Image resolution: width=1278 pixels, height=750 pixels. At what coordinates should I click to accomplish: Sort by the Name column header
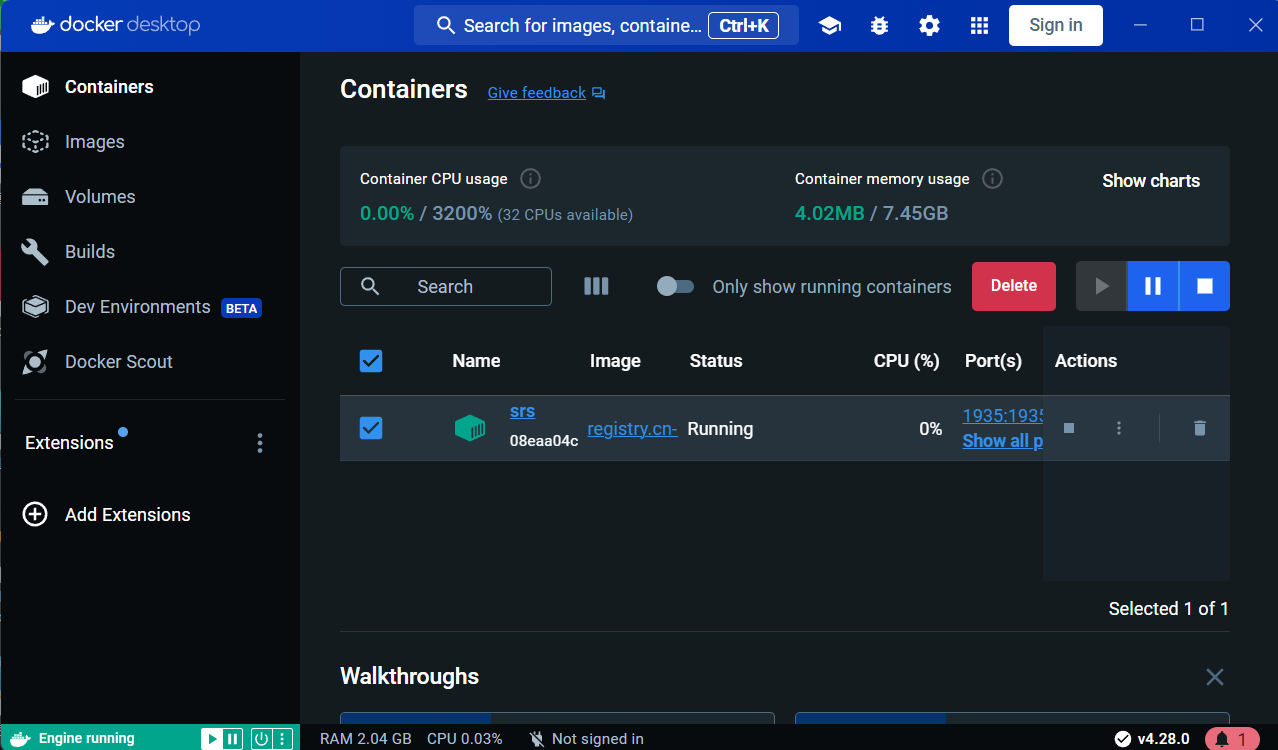[476, 361]
